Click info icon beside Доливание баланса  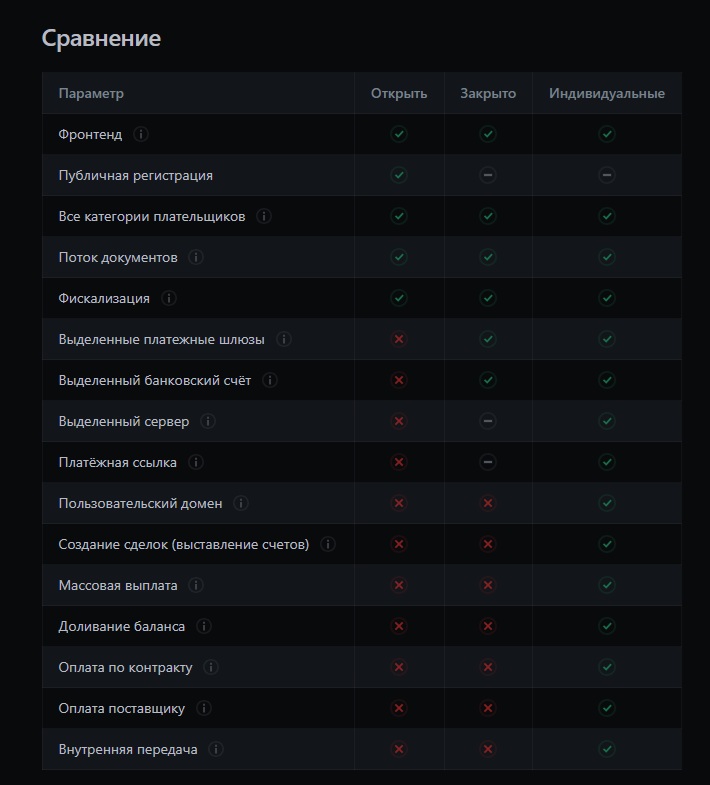[x=204, y=626]
